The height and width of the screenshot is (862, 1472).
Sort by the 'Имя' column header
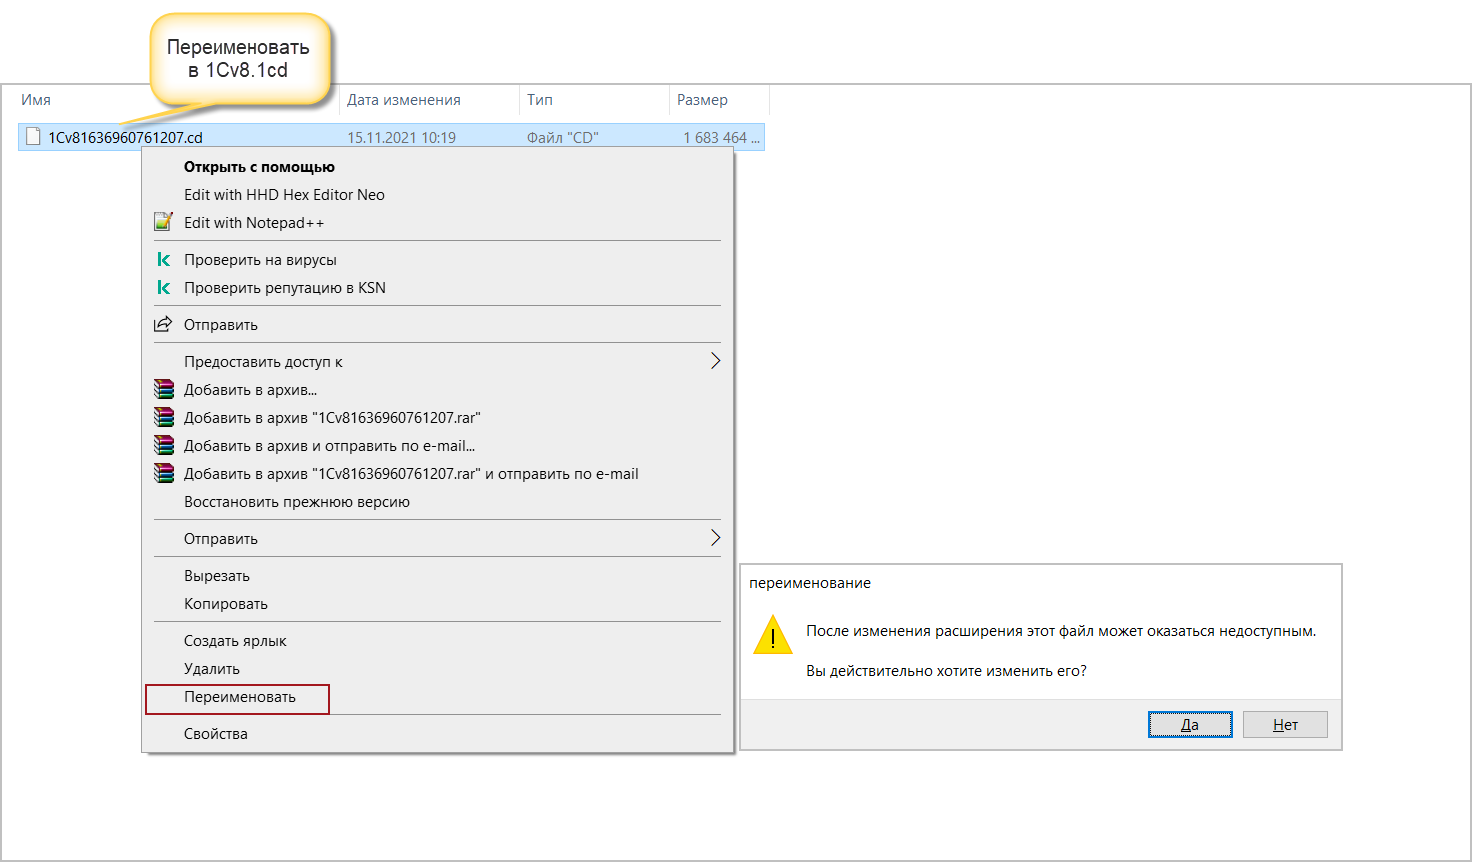click(x=36, y=100)
